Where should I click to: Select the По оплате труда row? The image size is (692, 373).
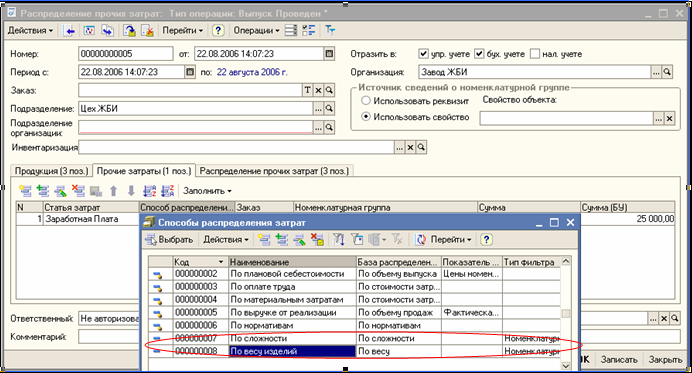pyautogui.click(x=354, y=287)
